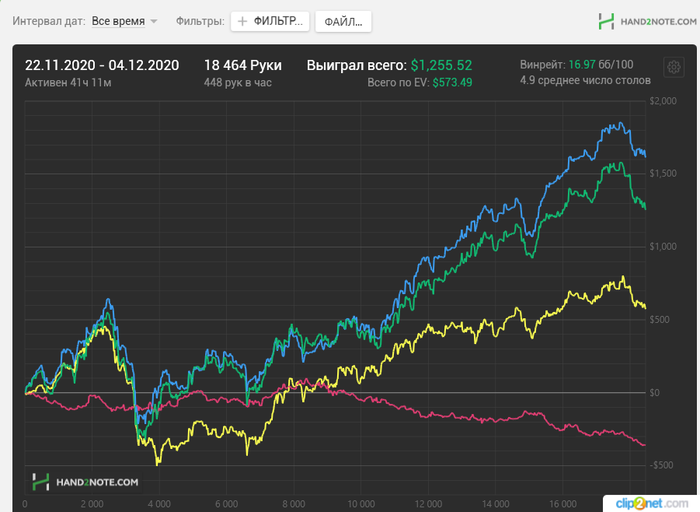This screenshot has height=512, width=700.
Task: Click the '10 000' x-axis label
Action: click(361, 504)
